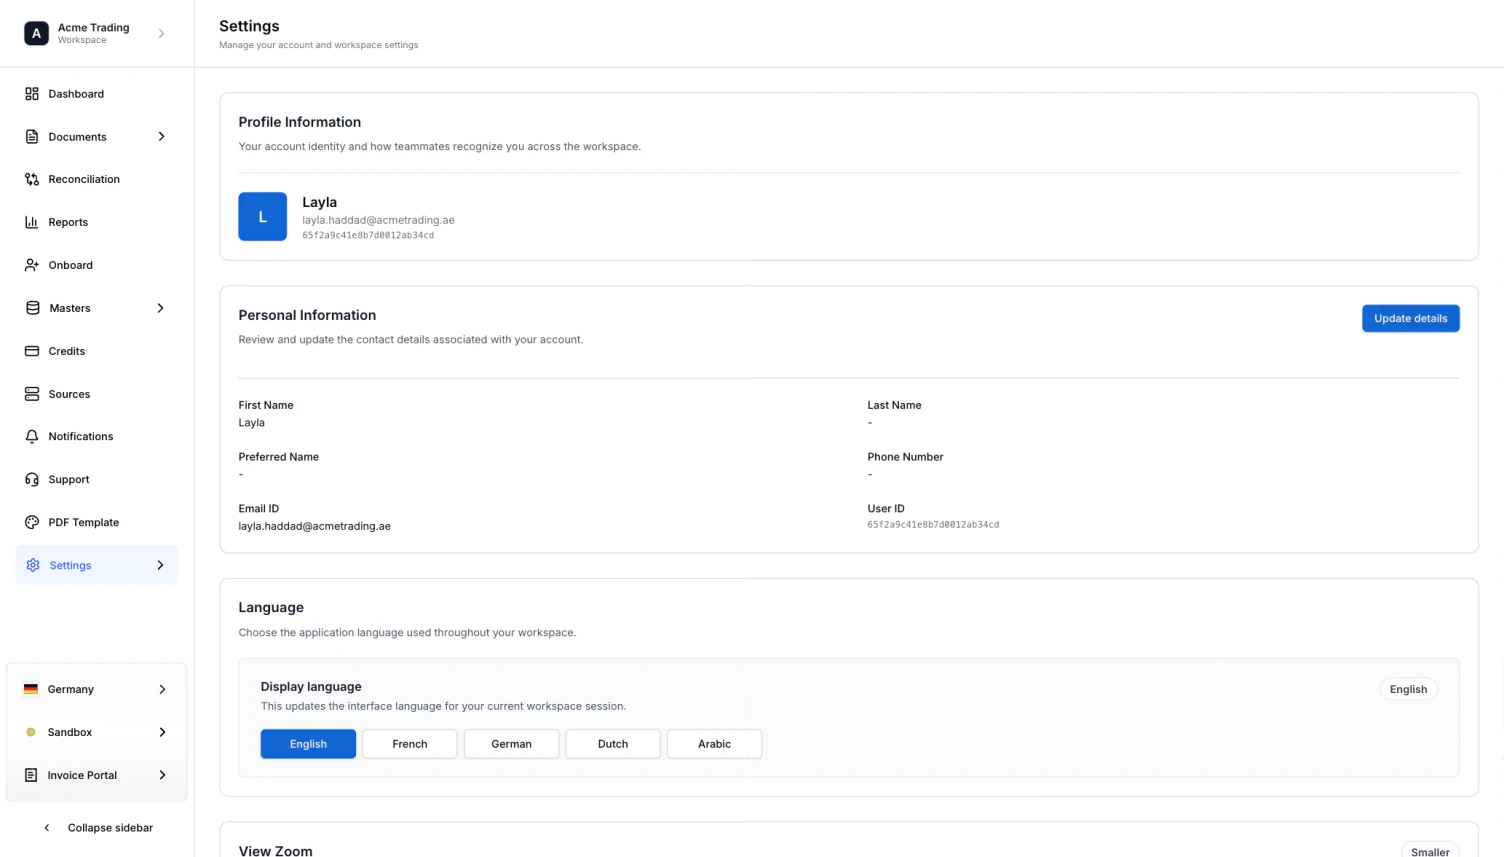Click the Documents file icon

point(32,137)
